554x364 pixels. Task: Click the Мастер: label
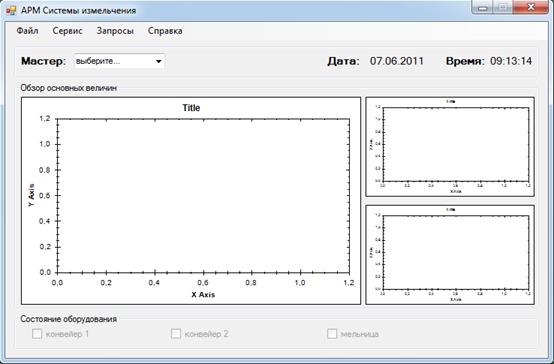point(43,61)
